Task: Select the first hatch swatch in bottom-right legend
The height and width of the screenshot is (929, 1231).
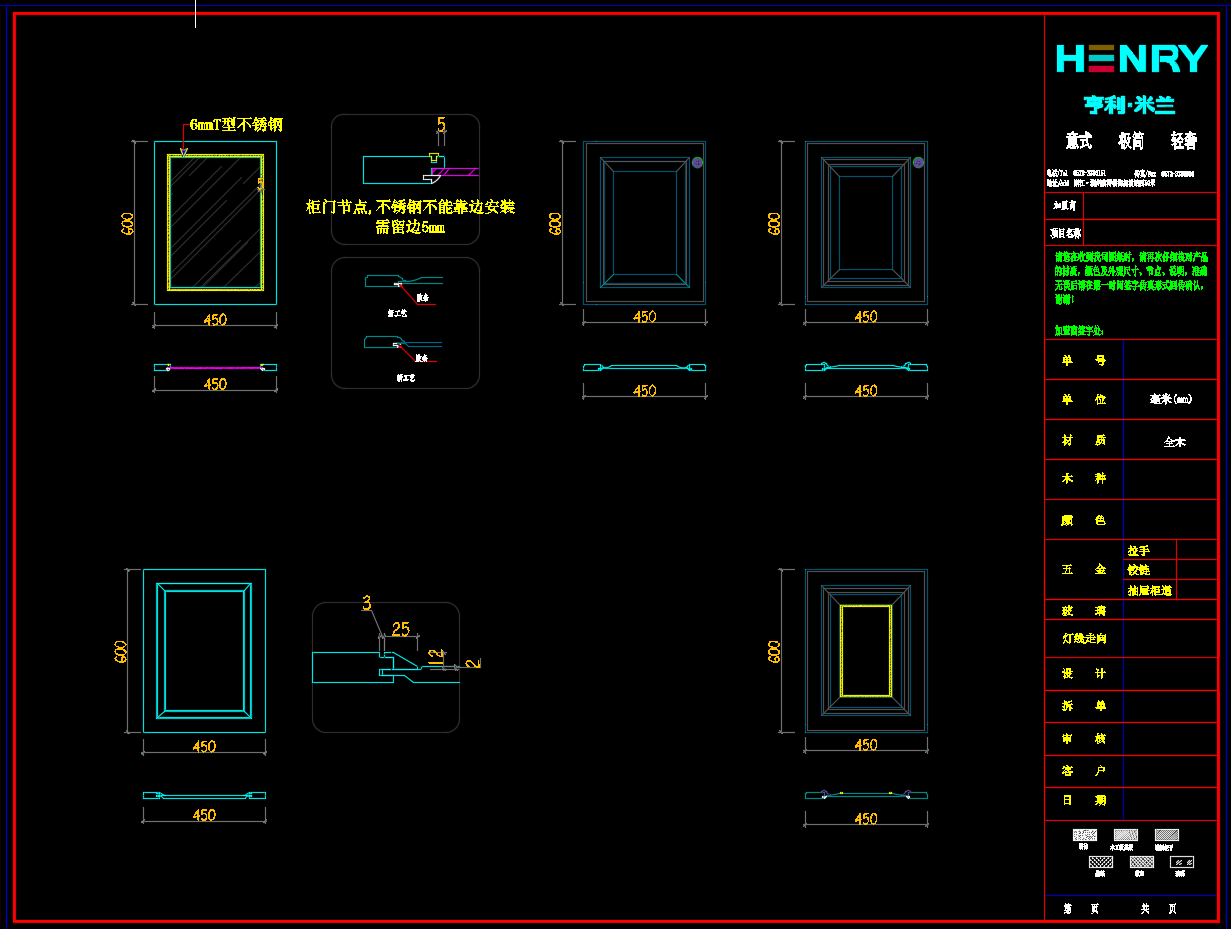Action: pyautogui.click(x=1084, y=835)
